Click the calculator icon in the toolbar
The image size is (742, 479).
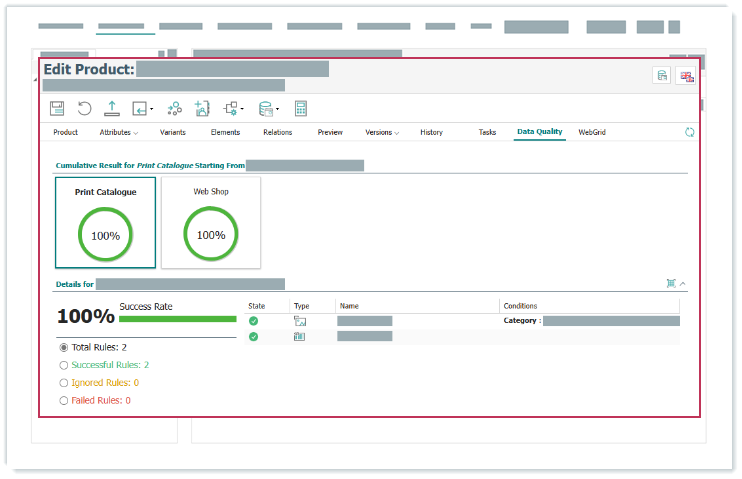[301, 108]
